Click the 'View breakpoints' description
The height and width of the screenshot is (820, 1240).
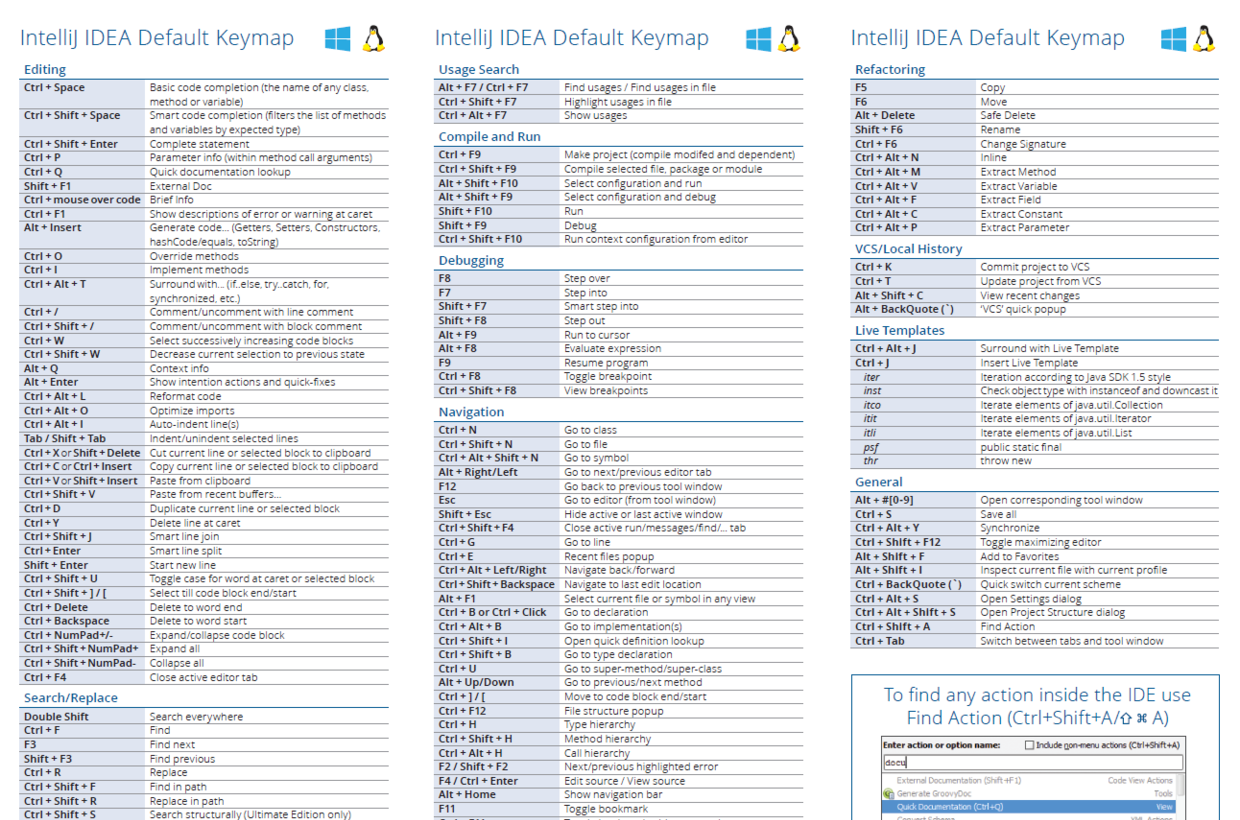(x=606, y=391)
